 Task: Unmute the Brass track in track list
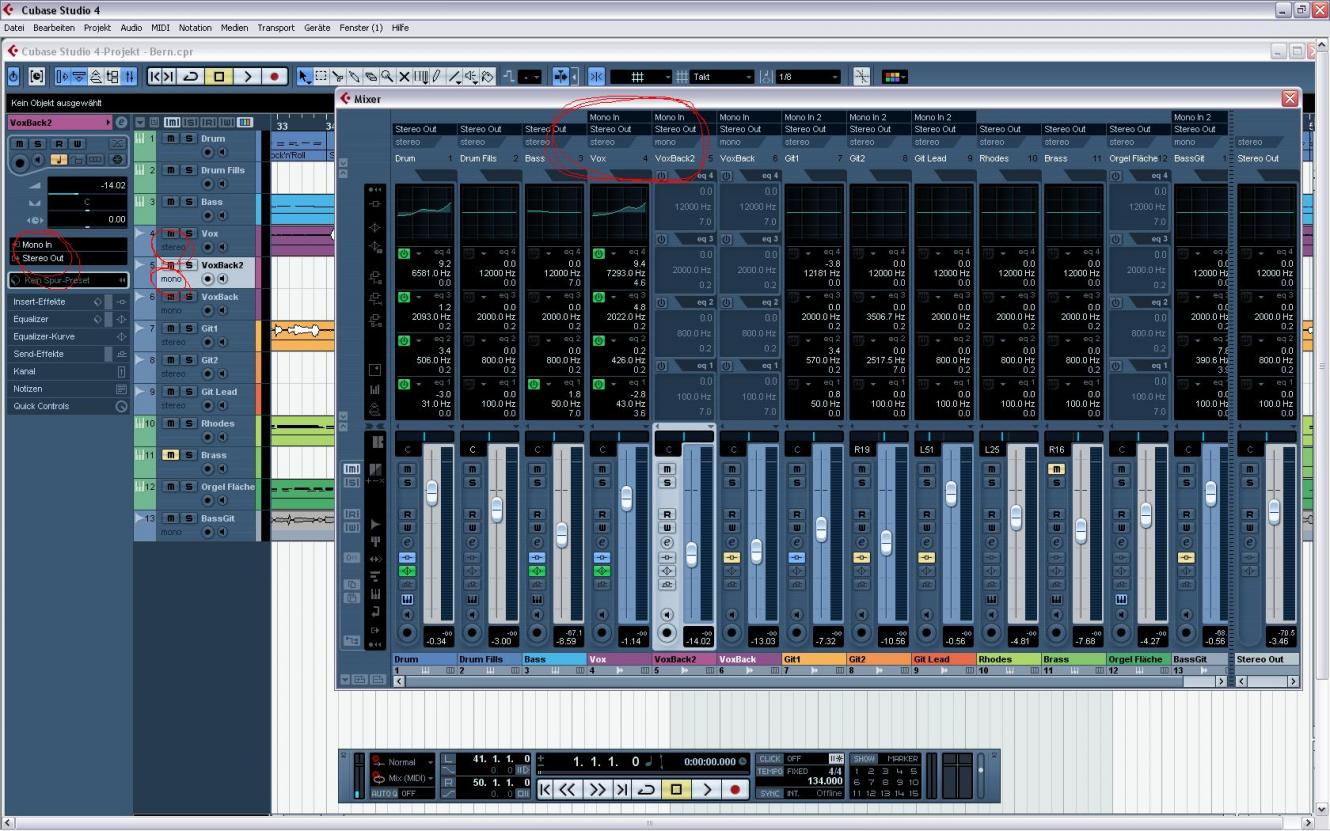(171, 454)
